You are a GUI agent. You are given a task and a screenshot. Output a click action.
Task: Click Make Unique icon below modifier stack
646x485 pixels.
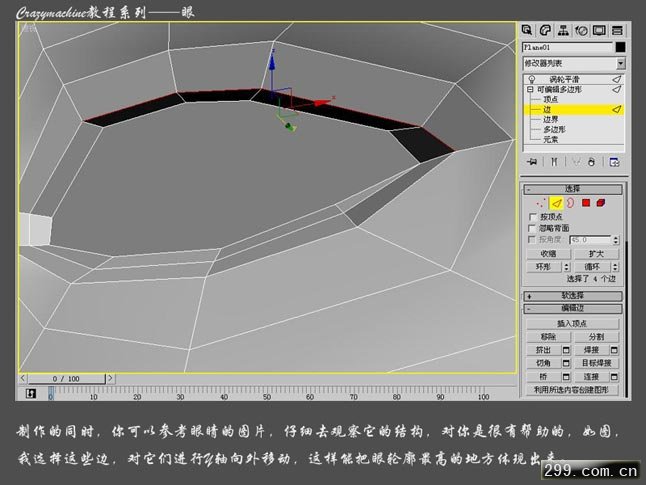[576, 162]
